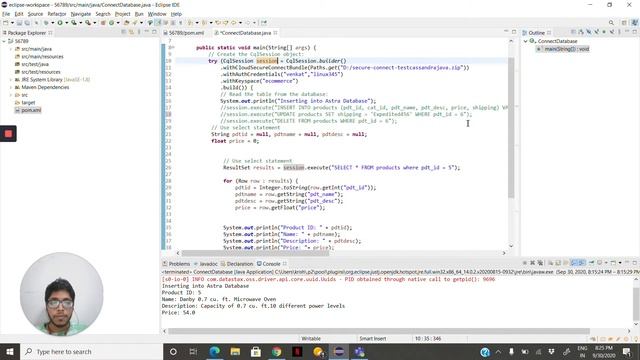Click the Console horizontal scrollbar
The width and height of the screenshot is (640, 360).
(379, 331)
